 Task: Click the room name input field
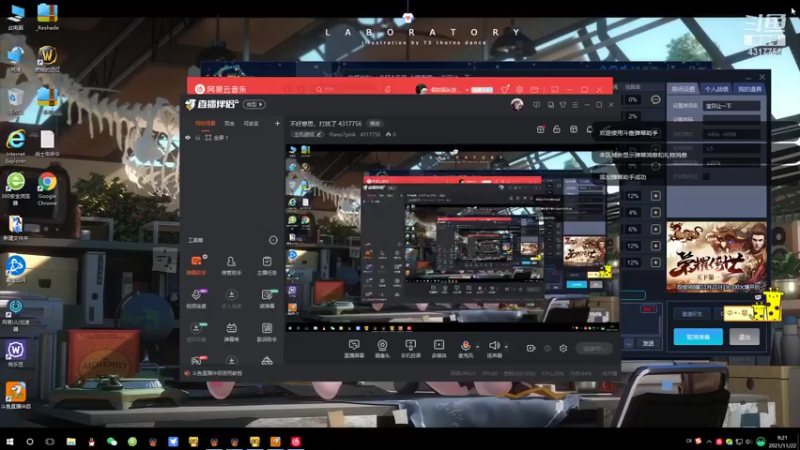click(x=732, y=106)
